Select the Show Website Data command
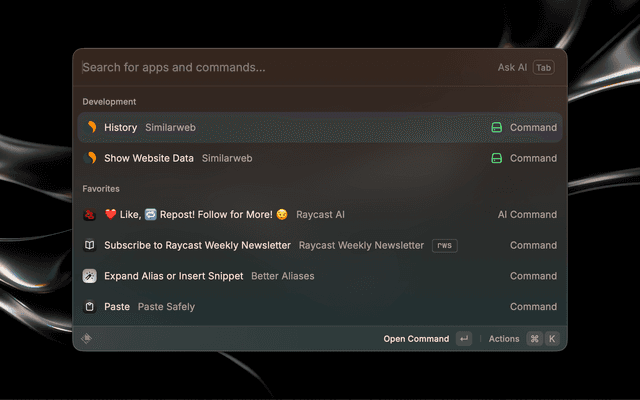 click(x=149, y=158)
